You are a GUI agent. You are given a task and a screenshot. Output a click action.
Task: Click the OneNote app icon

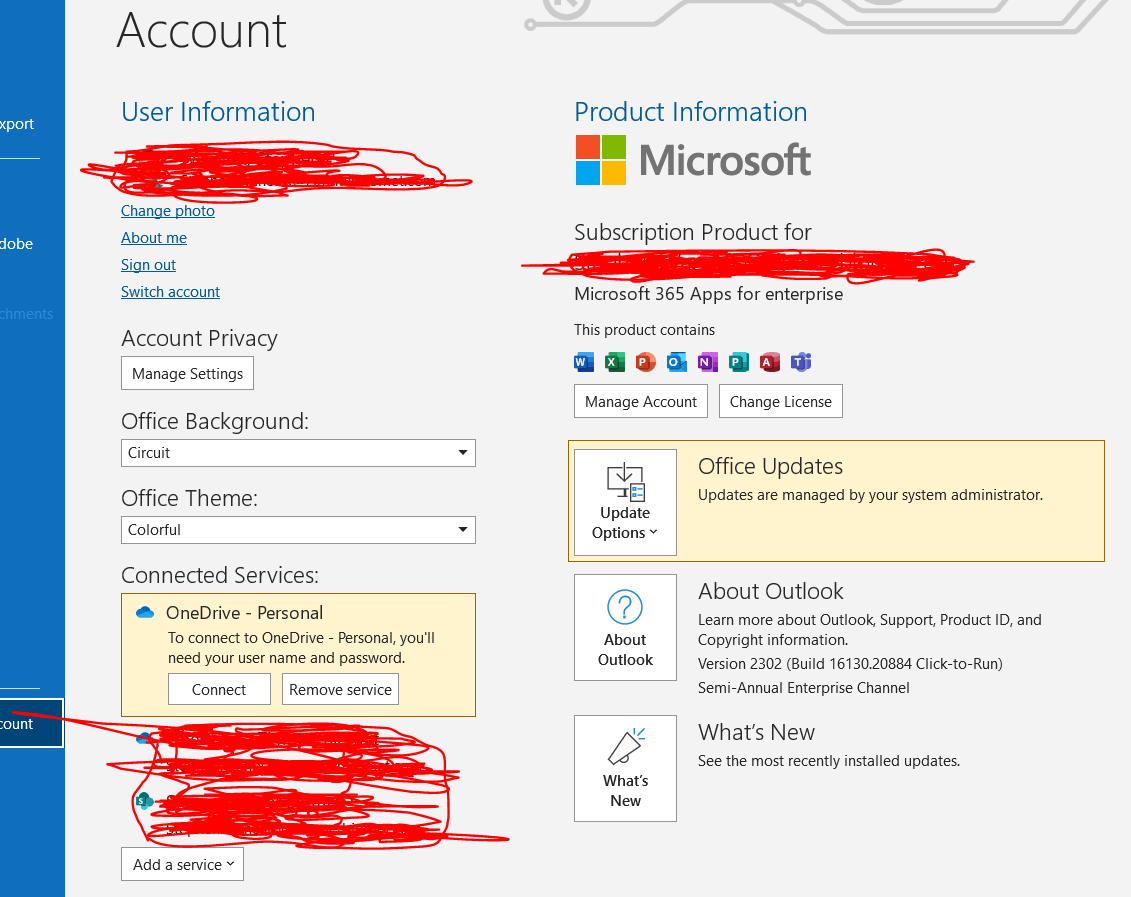[708, 362]
